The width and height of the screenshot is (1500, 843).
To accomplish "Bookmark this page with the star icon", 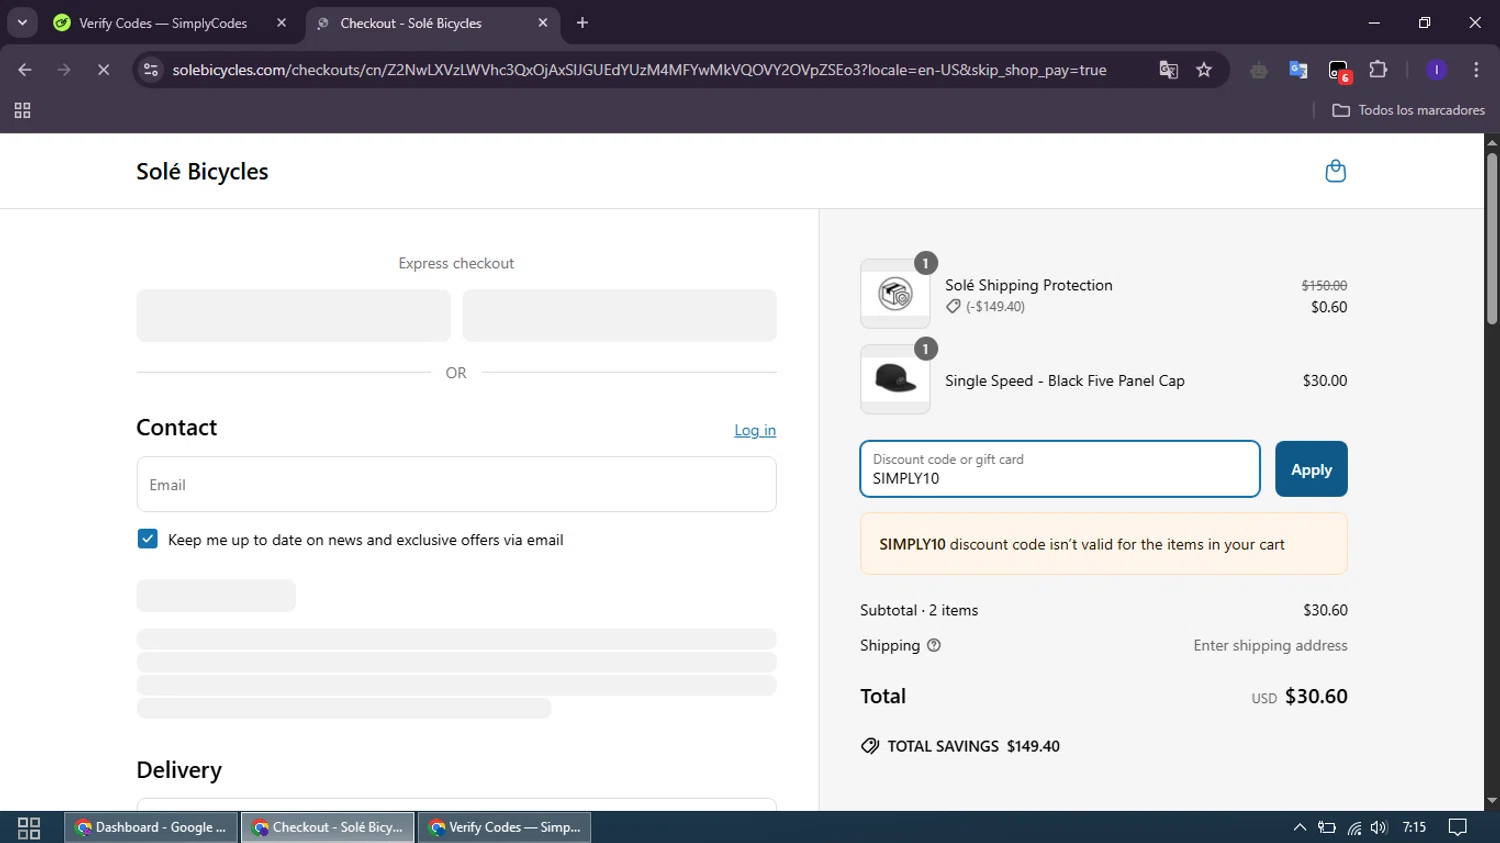I will (x=1204, y=70).
